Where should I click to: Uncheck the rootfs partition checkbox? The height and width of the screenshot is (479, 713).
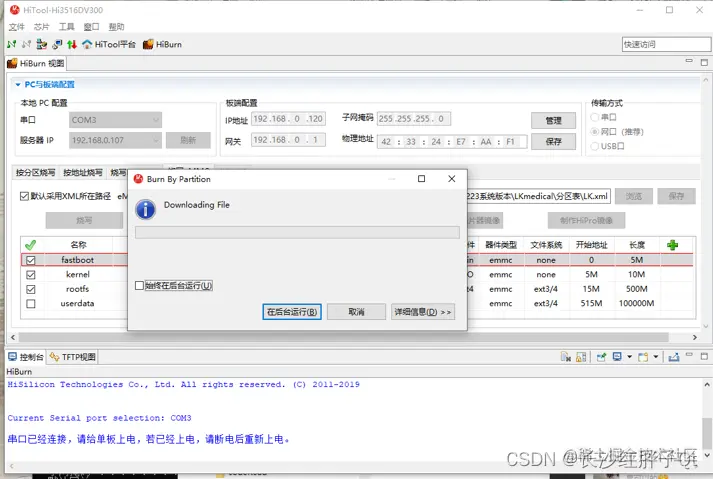tap(30, 289)
